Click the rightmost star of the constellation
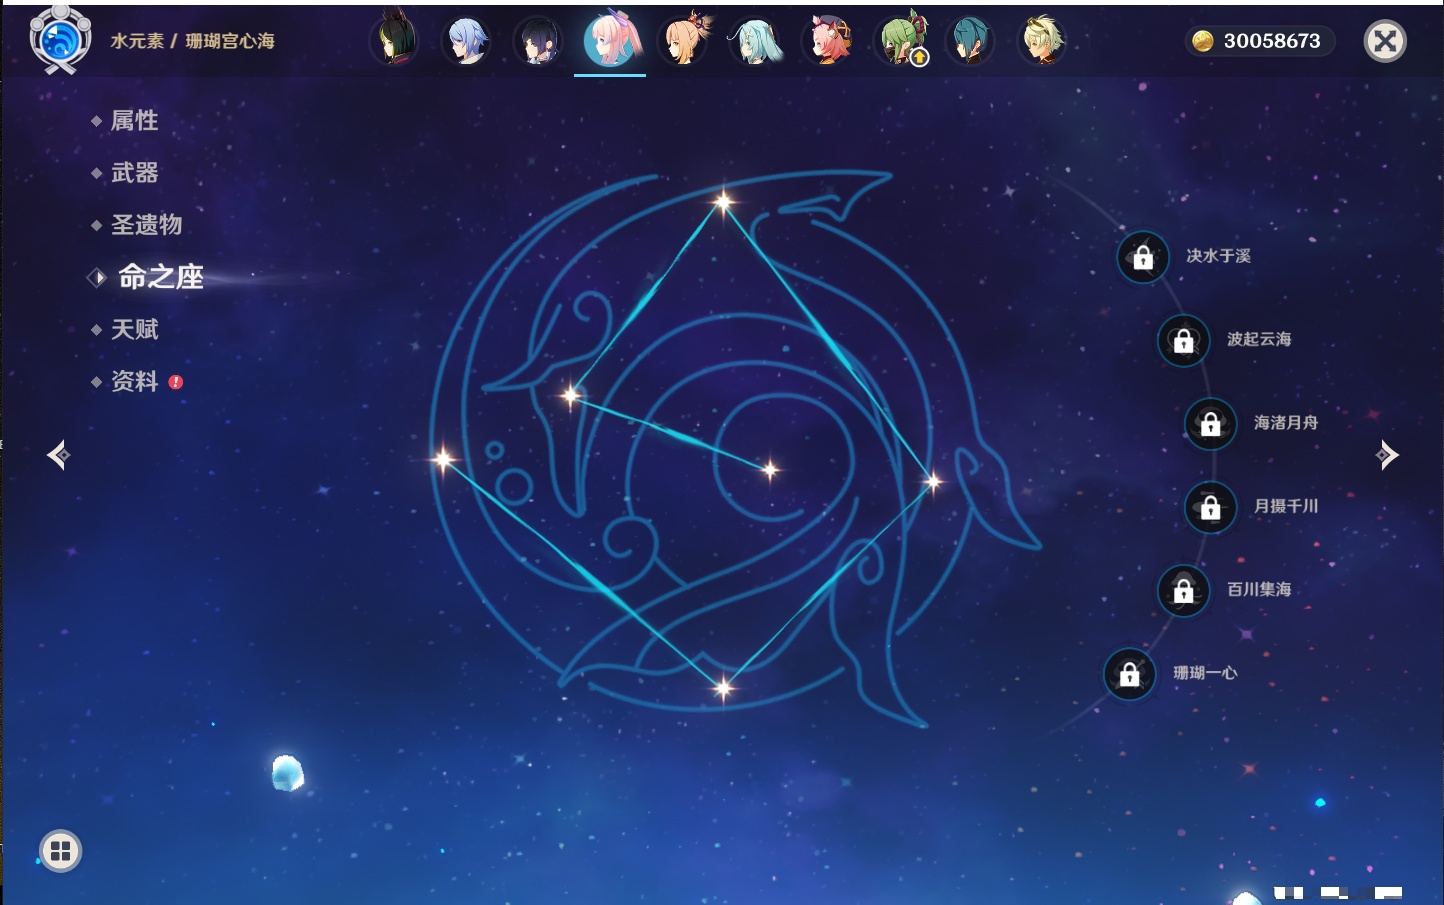 (x=933, y=482)
